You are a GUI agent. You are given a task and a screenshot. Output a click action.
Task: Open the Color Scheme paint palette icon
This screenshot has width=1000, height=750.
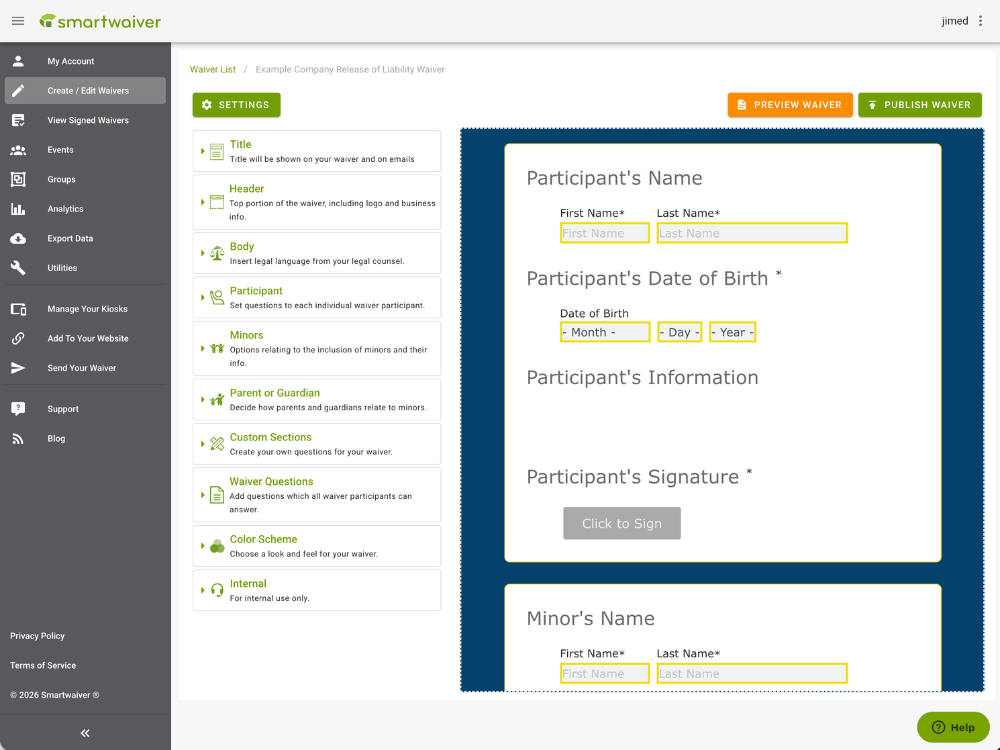[x=215, y=545]
